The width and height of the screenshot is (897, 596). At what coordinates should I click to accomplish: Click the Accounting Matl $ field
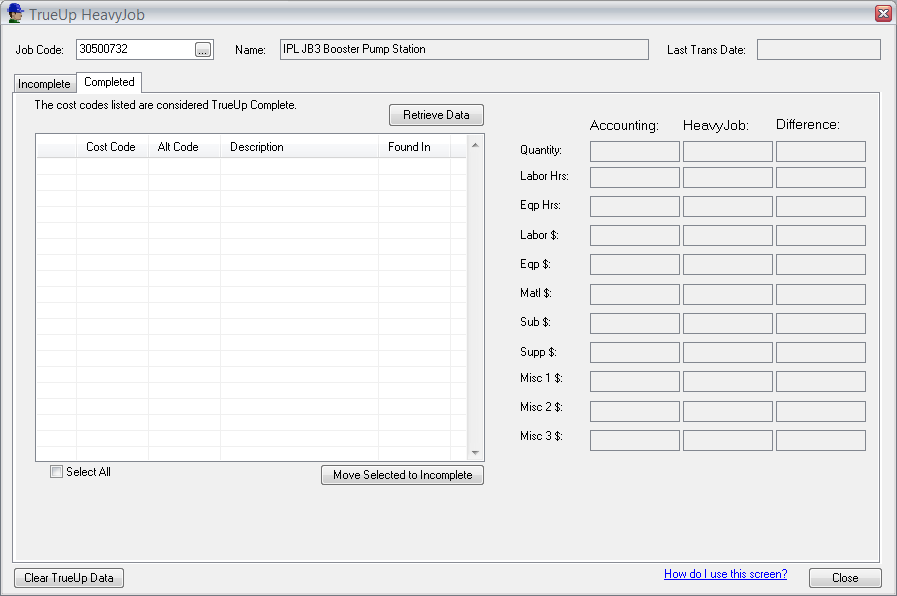(x=635, y=294)
